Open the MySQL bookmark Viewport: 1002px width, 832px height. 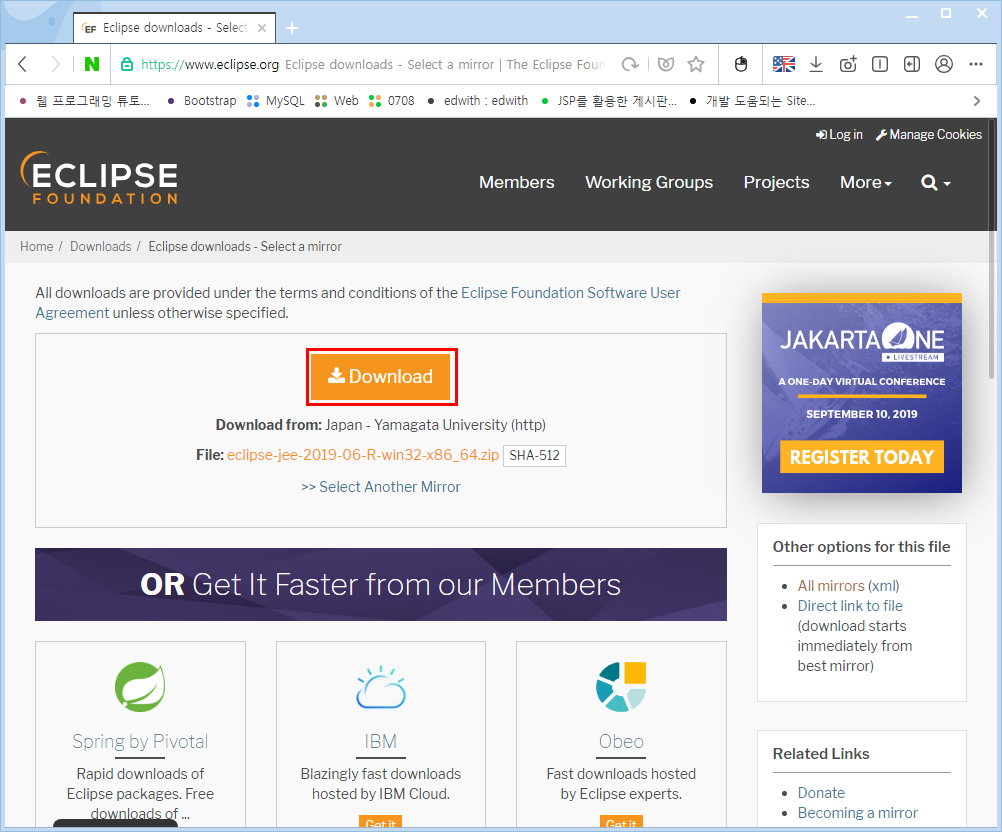pyautogui.click(x=276, y=101)
